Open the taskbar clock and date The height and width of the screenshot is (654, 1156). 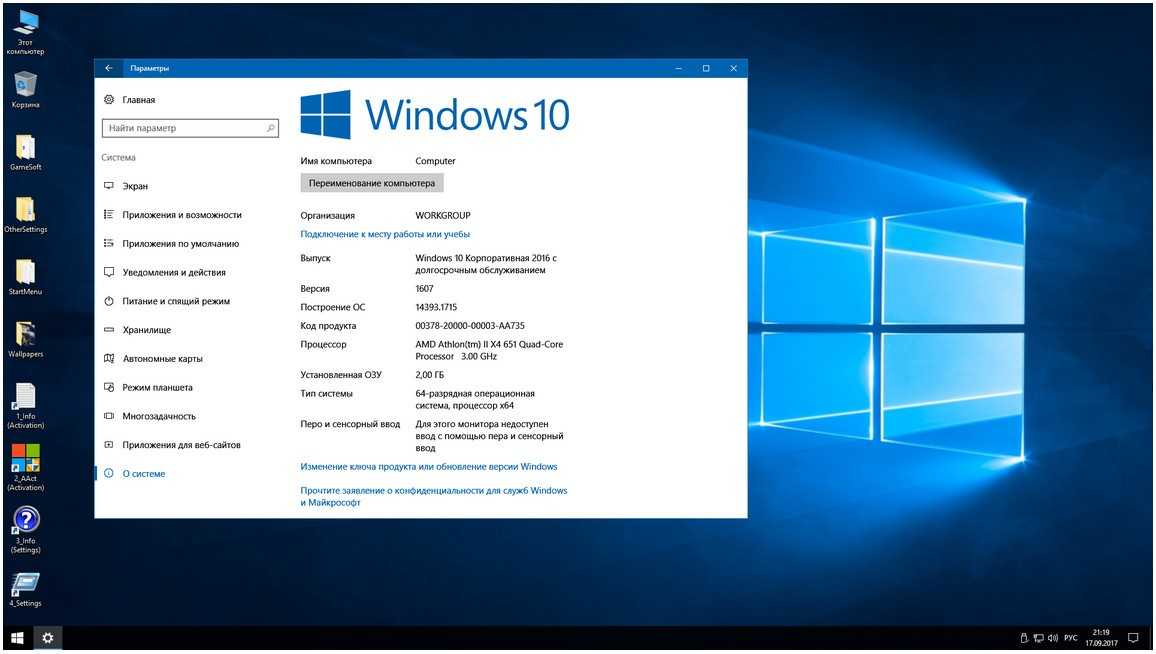pyautogui.click(x=1101, y=638)
